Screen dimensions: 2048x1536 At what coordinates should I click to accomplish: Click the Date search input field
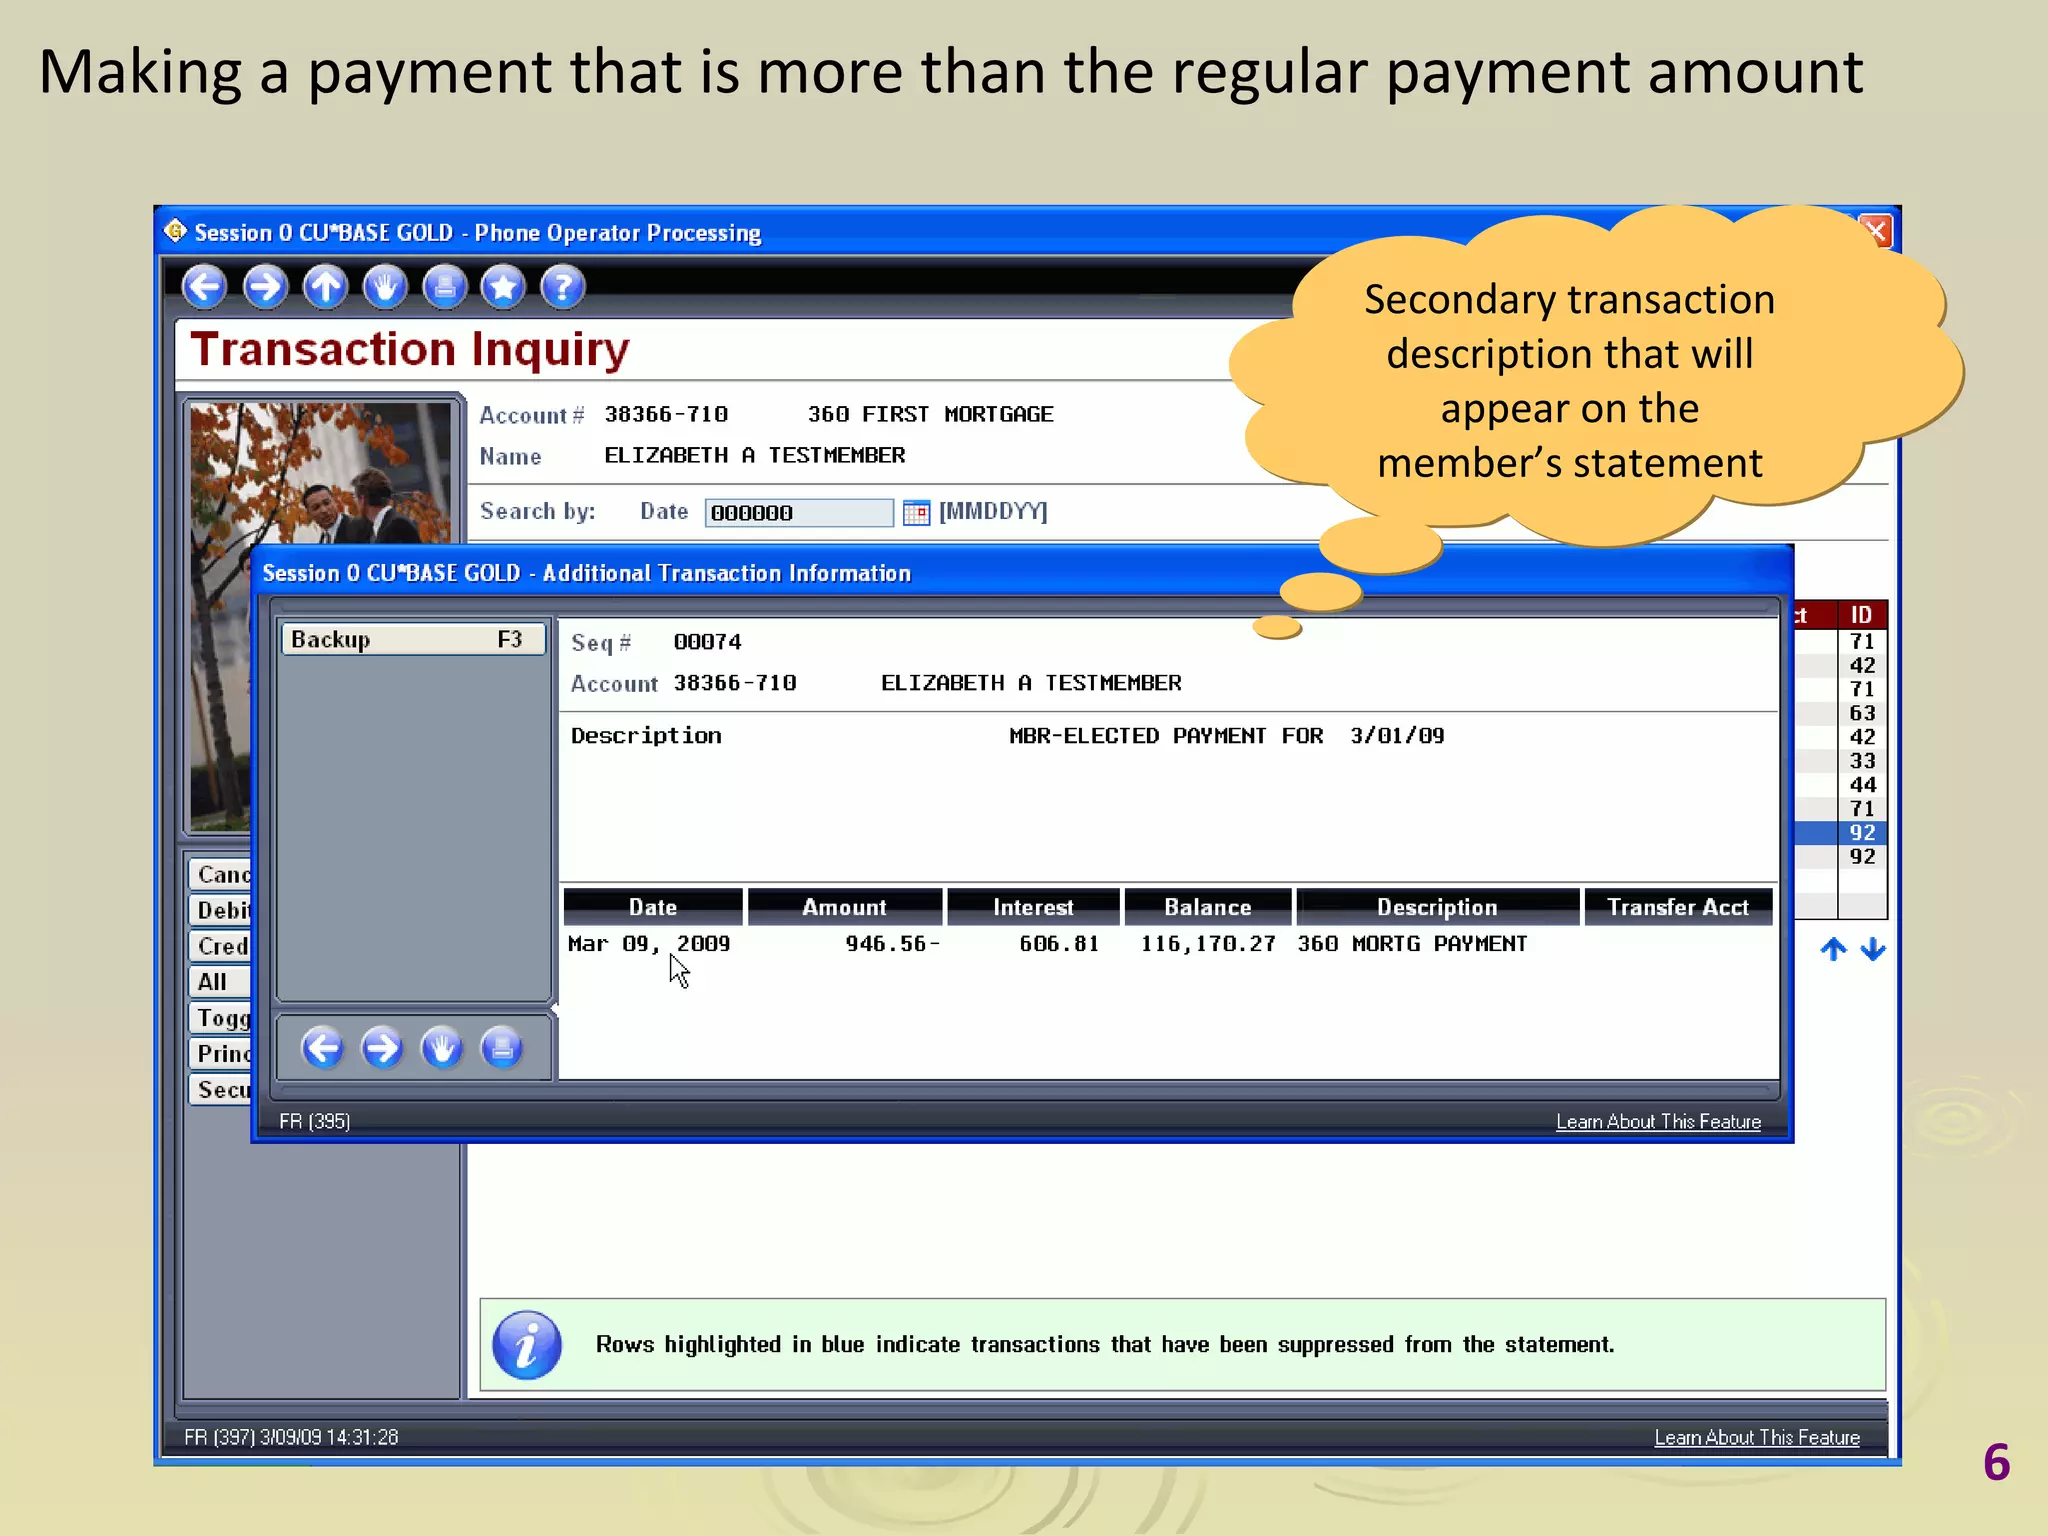[x=799, y=513]
